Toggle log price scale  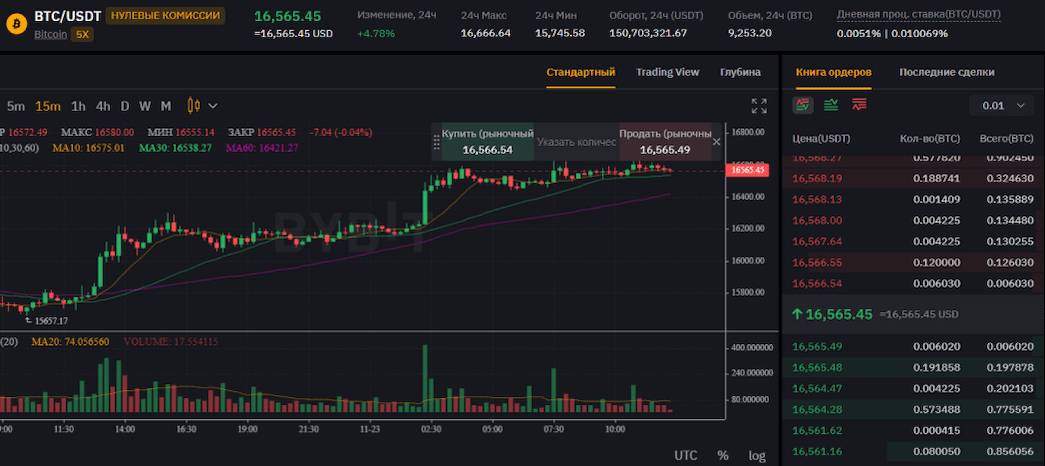pos(757,455)
